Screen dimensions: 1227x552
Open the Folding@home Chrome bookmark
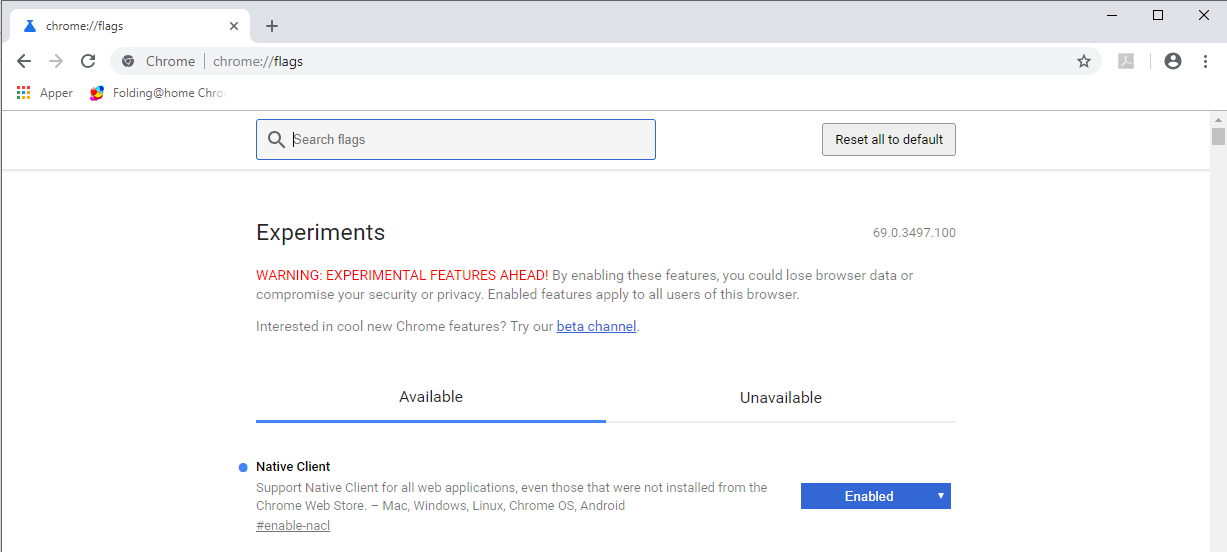coord(156,93)
